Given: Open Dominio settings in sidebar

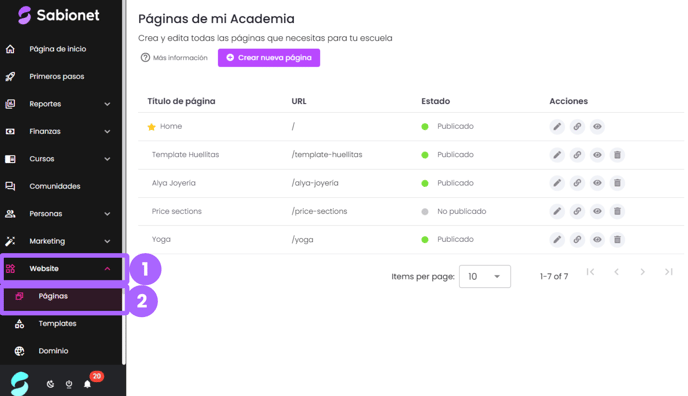Looking at the screenshot, I should point(53,351).
